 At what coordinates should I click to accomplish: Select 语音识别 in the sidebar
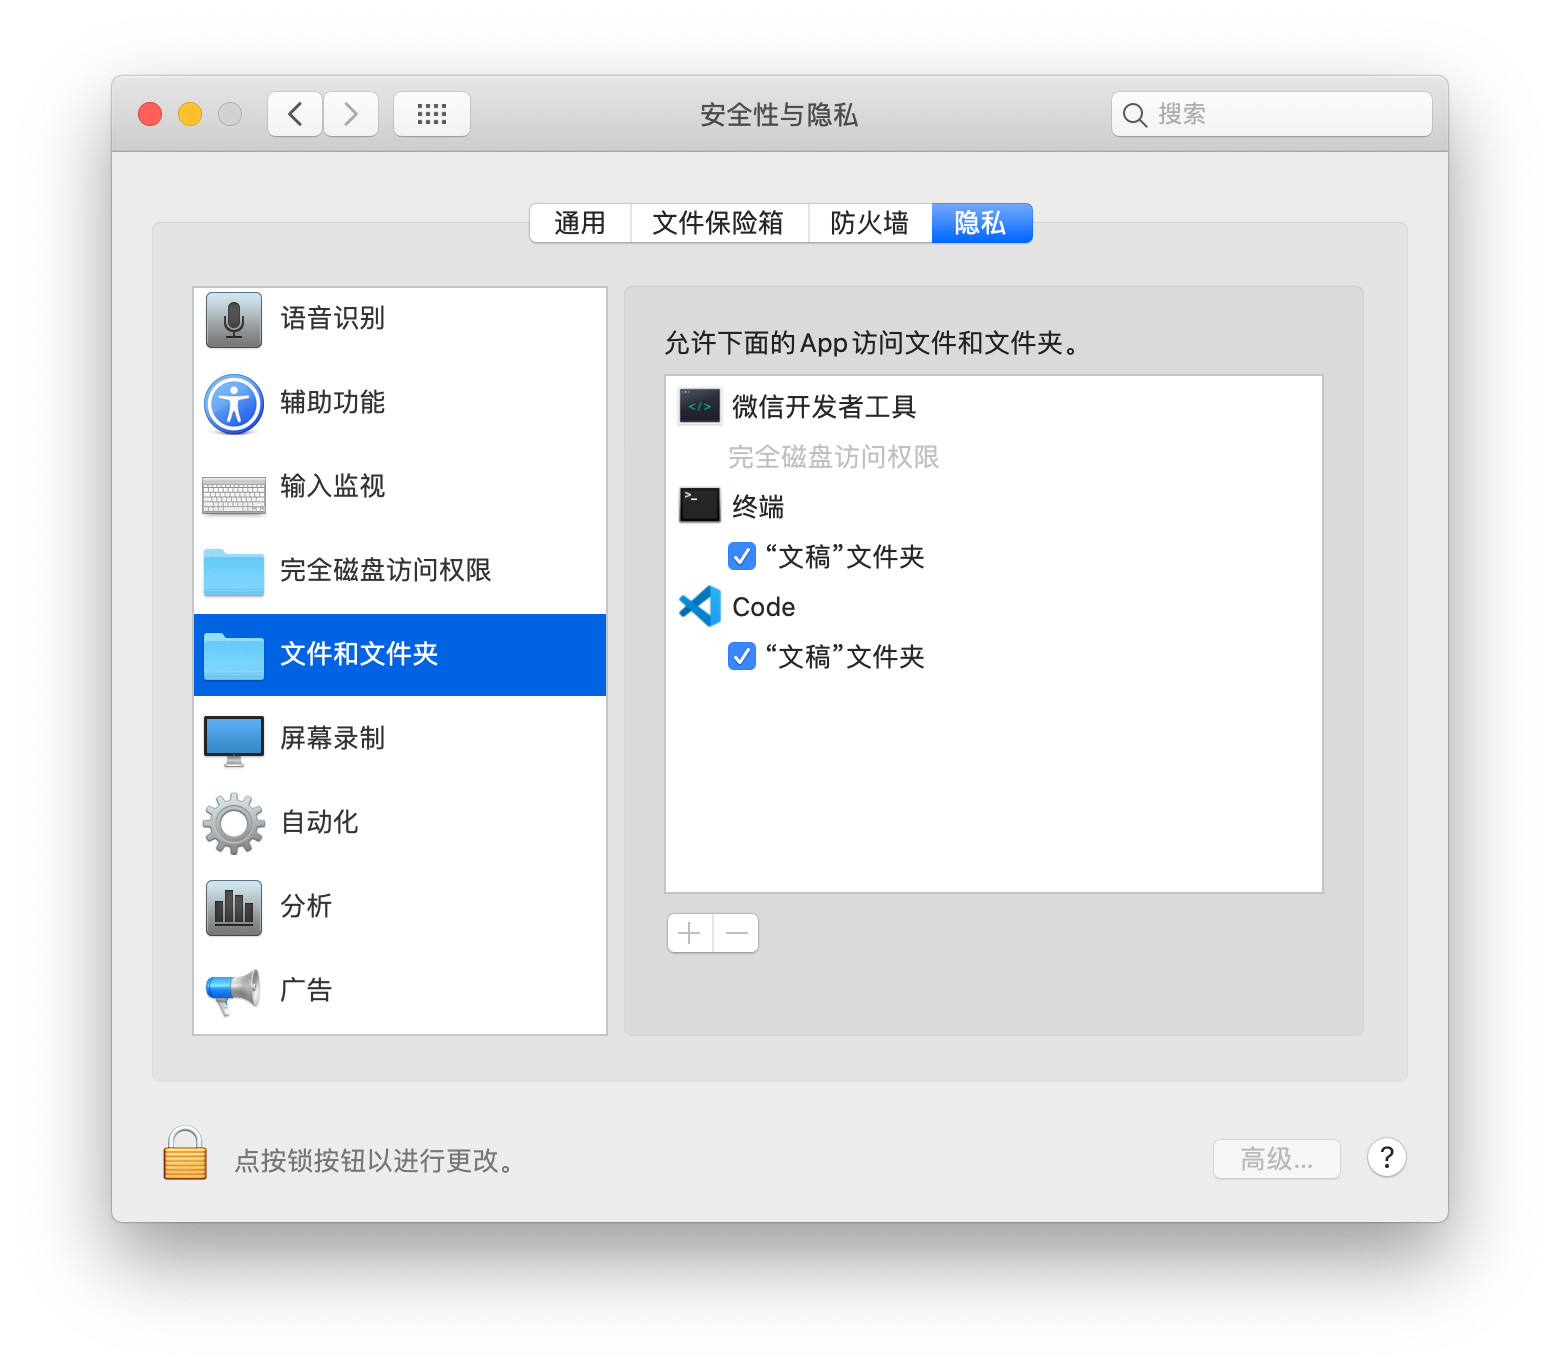(x=400, y=320)
